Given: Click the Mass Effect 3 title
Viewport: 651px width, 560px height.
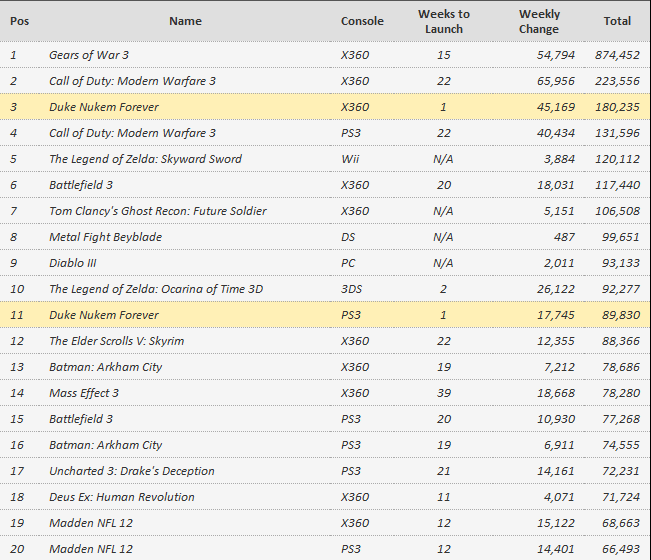Looking at the screenshot, I should (84, 393).
